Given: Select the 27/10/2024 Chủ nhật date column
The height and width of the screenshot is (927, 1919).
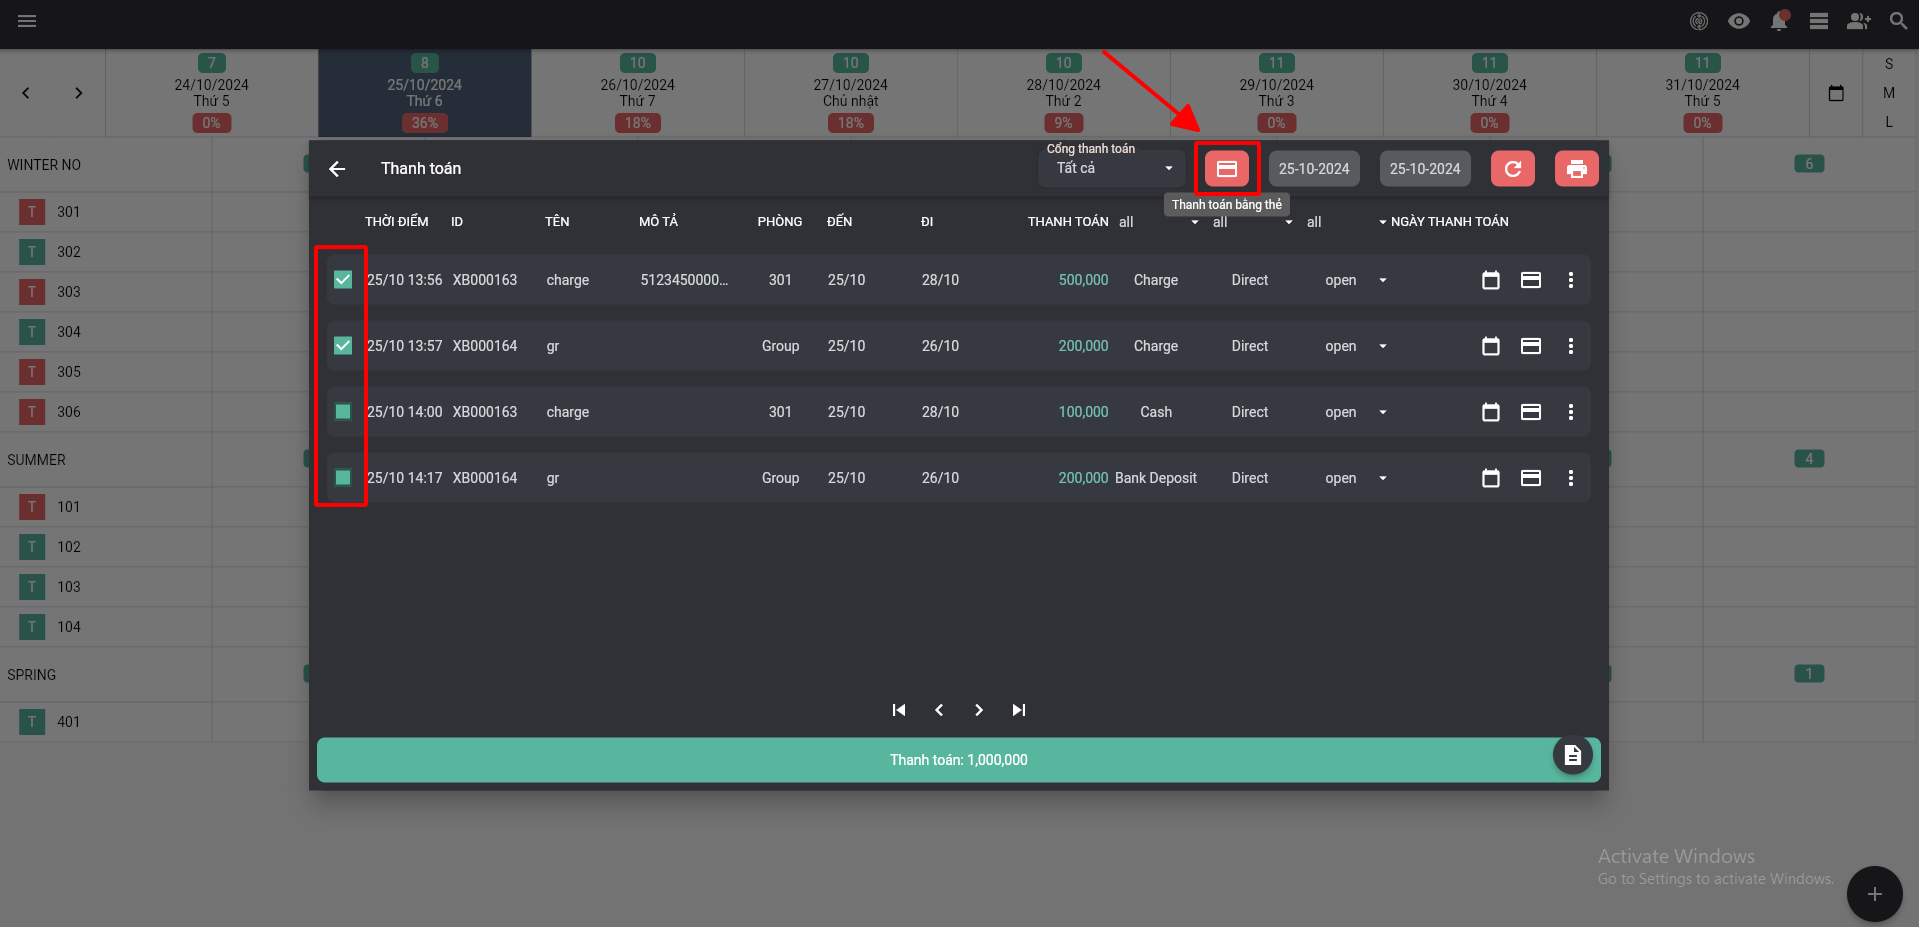Looking at the screenshot, I should [x=851, y=93].
